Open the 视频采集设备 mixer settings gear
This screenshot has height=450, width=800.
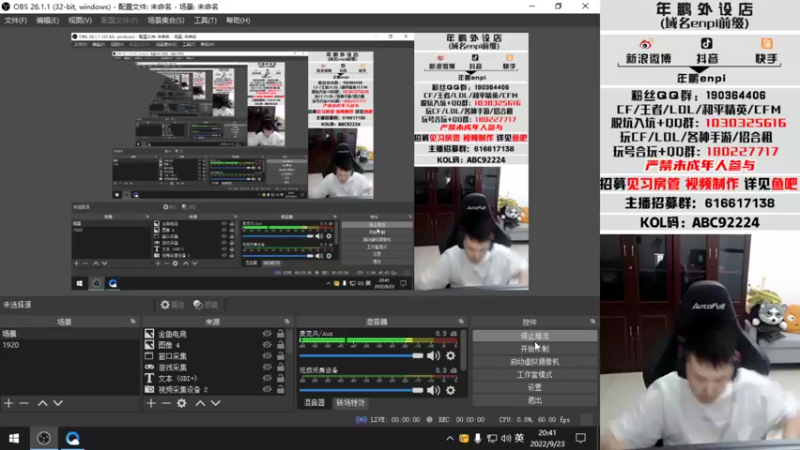tap(451, 390)
